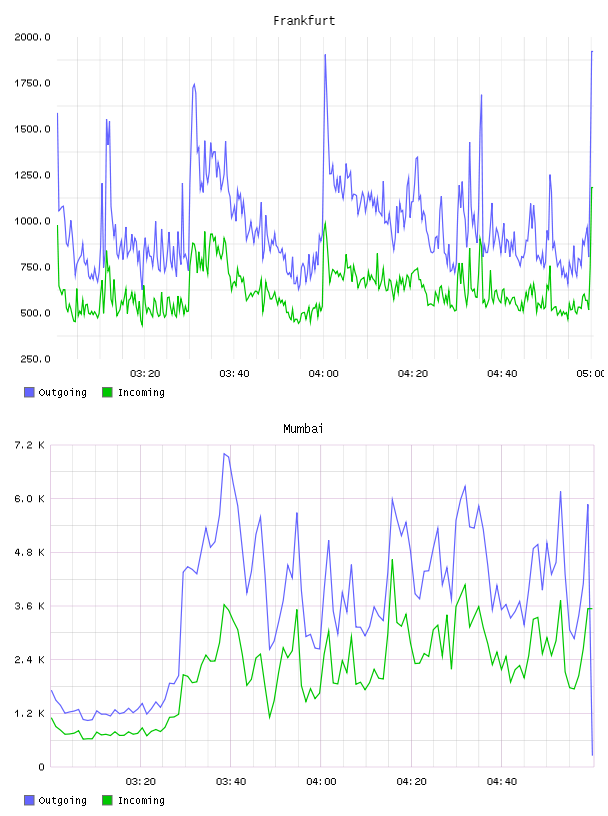Click the 05:00 time label in the Frankfurt chart
The width and height of the screenshot is (608, 816).
pos(591,374)
